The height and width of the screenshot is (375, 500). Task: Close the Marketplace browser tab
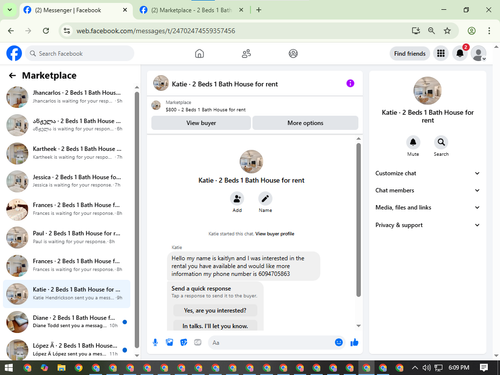point(241,10)
